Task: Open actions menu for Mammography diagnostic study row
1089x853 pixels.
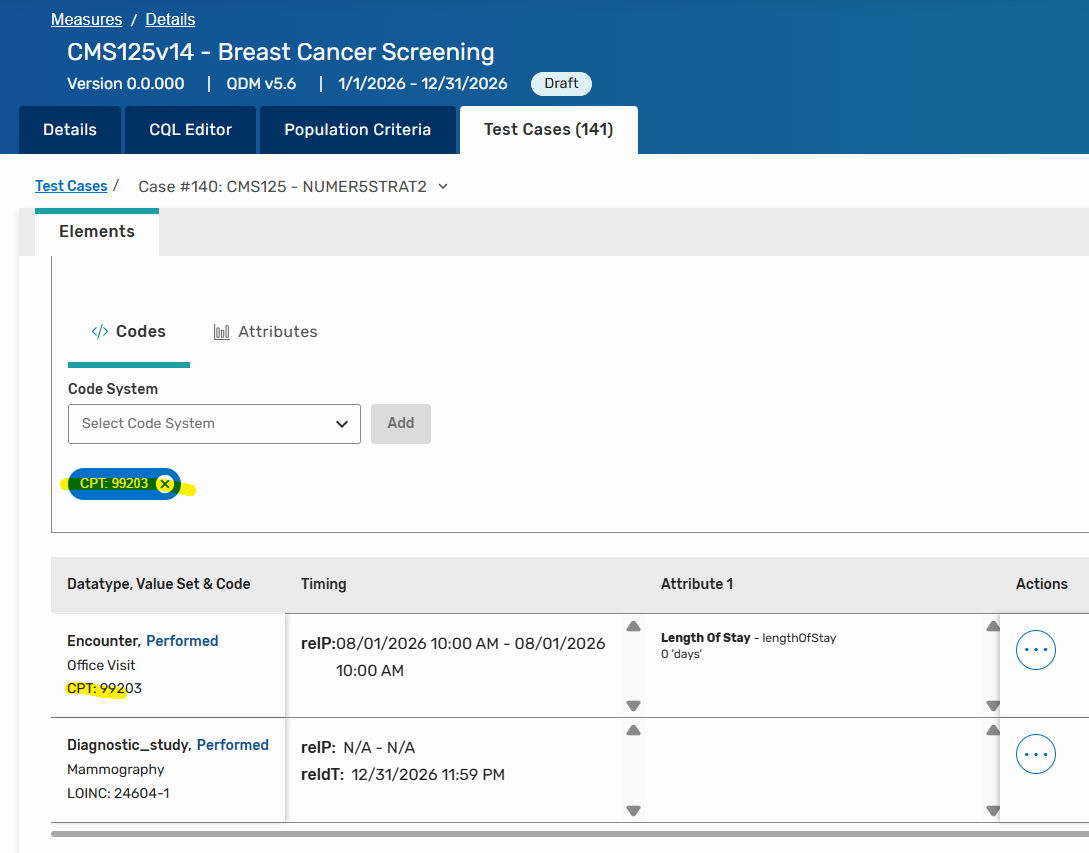Action: (x=1035, y=754)
